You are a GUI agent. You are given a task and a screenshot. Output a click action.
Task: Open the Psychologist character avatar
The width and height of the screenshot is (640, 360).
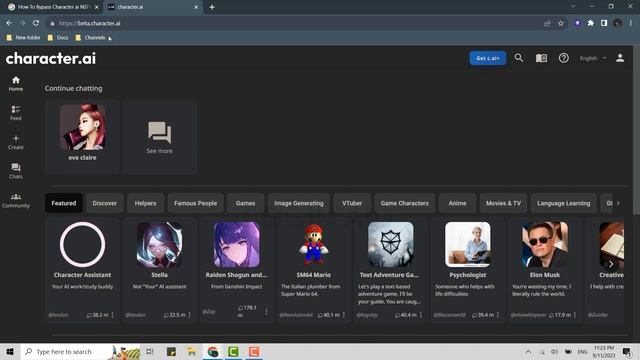[468, 244]
